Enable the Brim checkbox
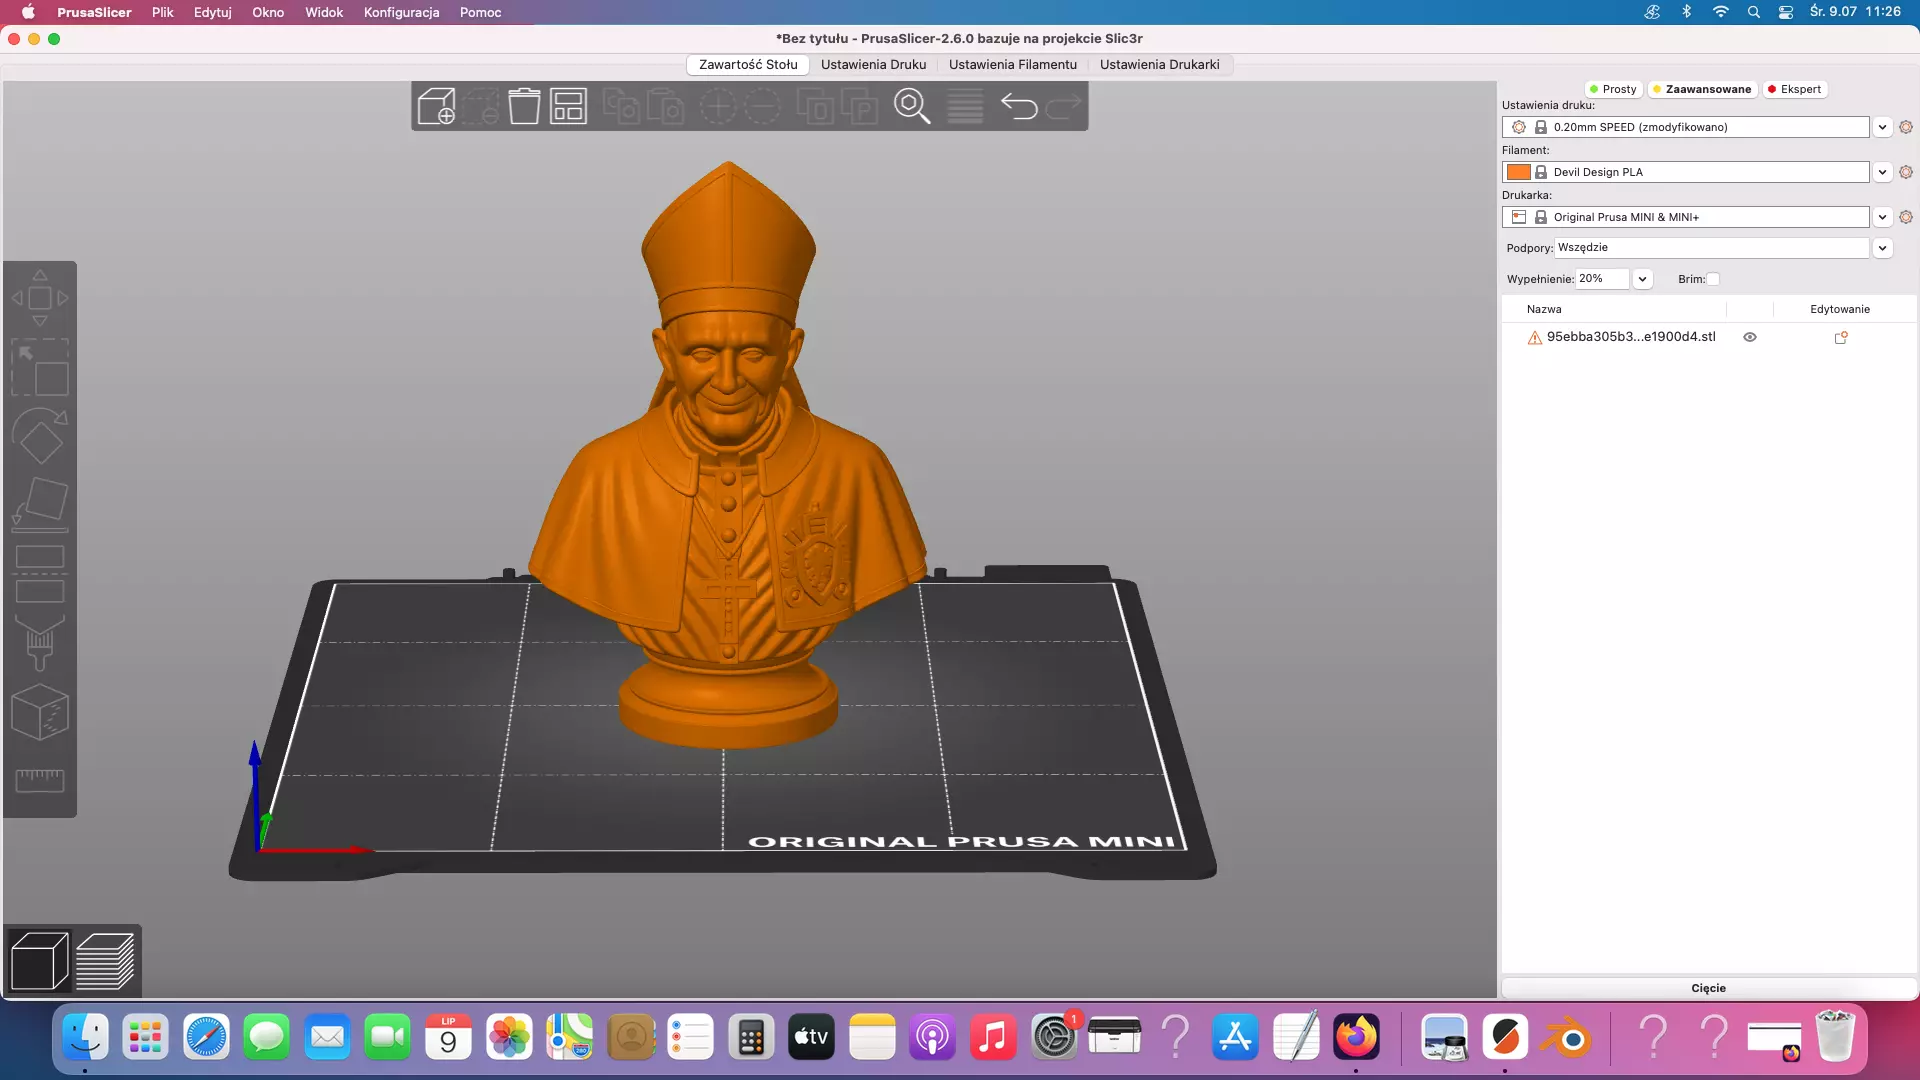 coord(1713,279)
